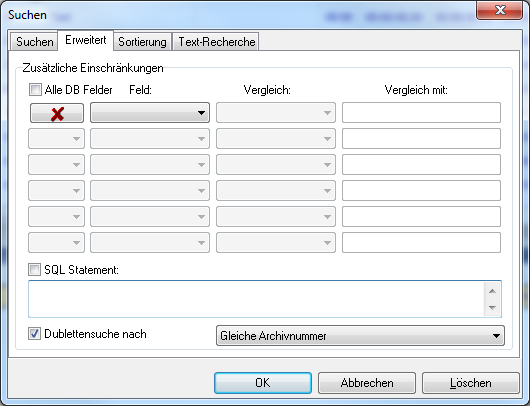Open the first row Feld dropdown

tap(150, 113)
